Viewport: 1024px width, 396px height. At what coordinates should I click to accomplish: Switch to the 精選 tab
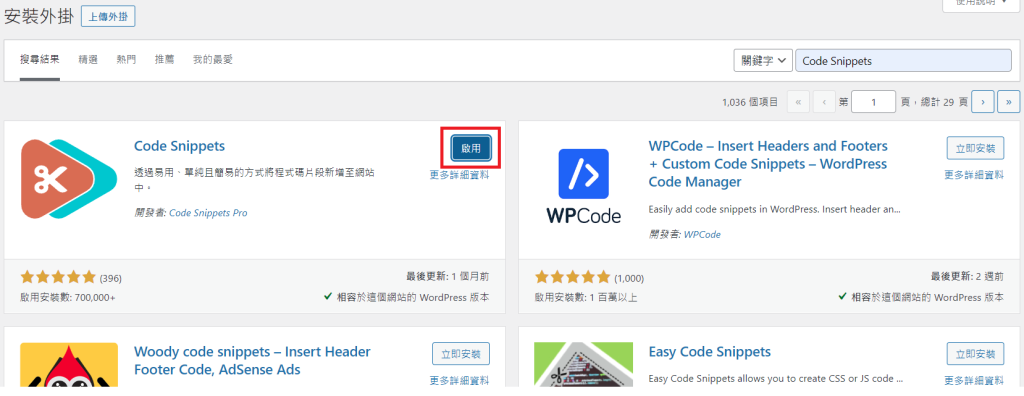[x=88, y=59]
